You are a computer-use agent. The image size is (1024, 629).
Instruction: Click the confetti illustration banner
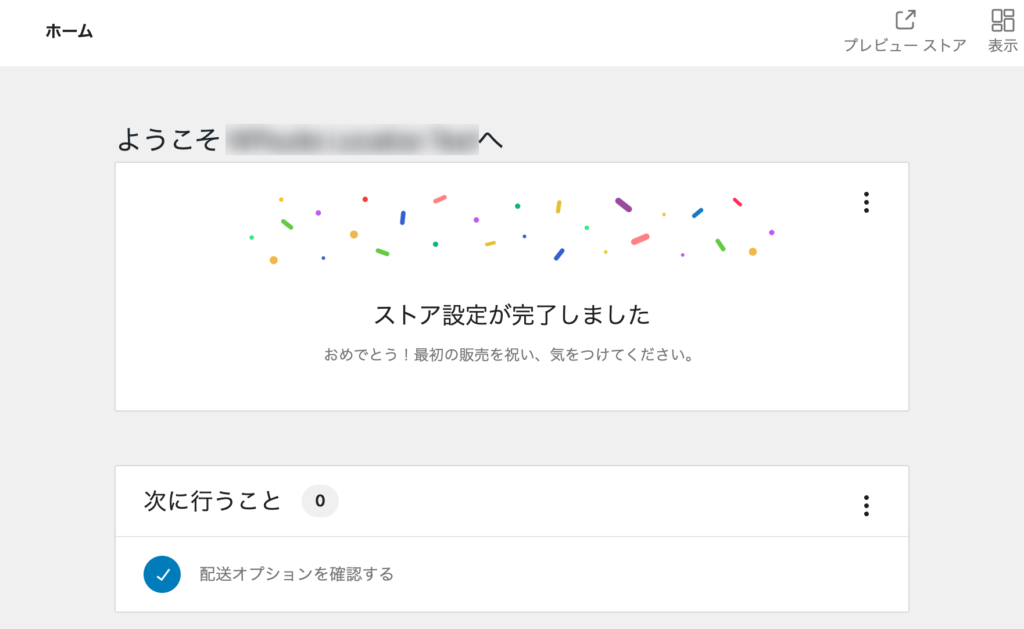click(512, 229)
